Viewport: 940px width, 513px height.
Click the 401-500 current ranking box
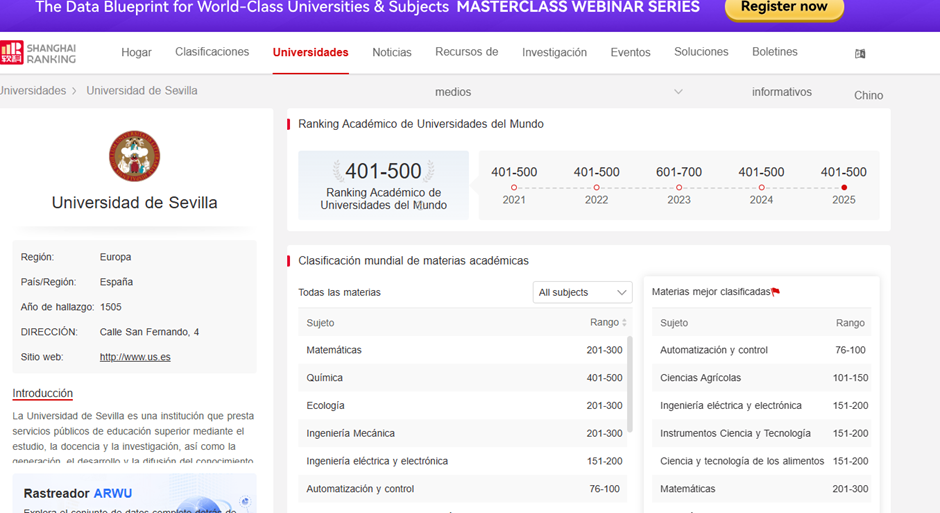coord(384,185)
